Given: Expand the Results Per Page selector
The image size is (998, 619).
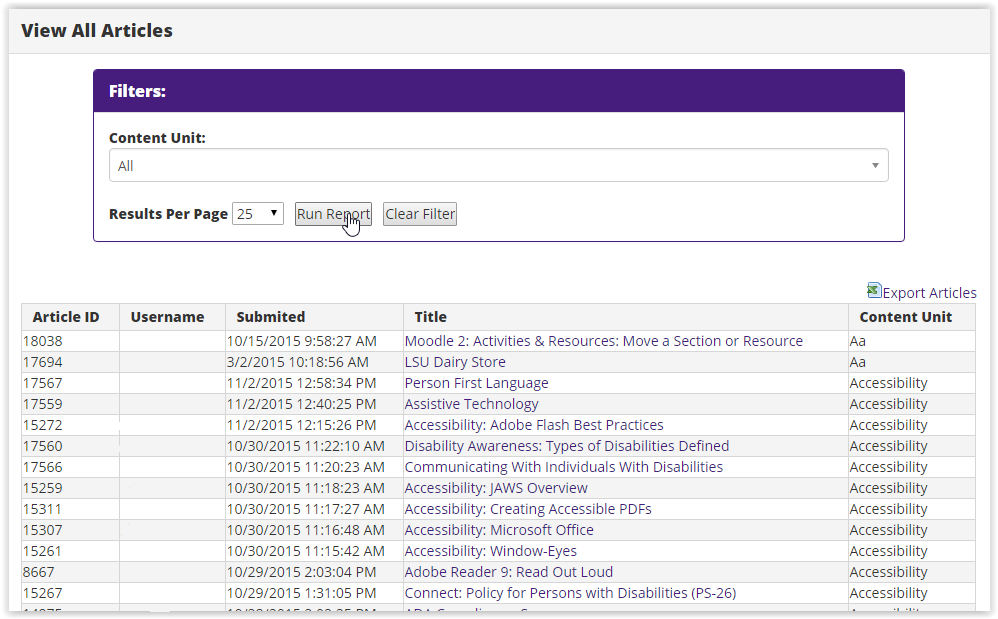Looking at the screenshot, I should 257,213.
